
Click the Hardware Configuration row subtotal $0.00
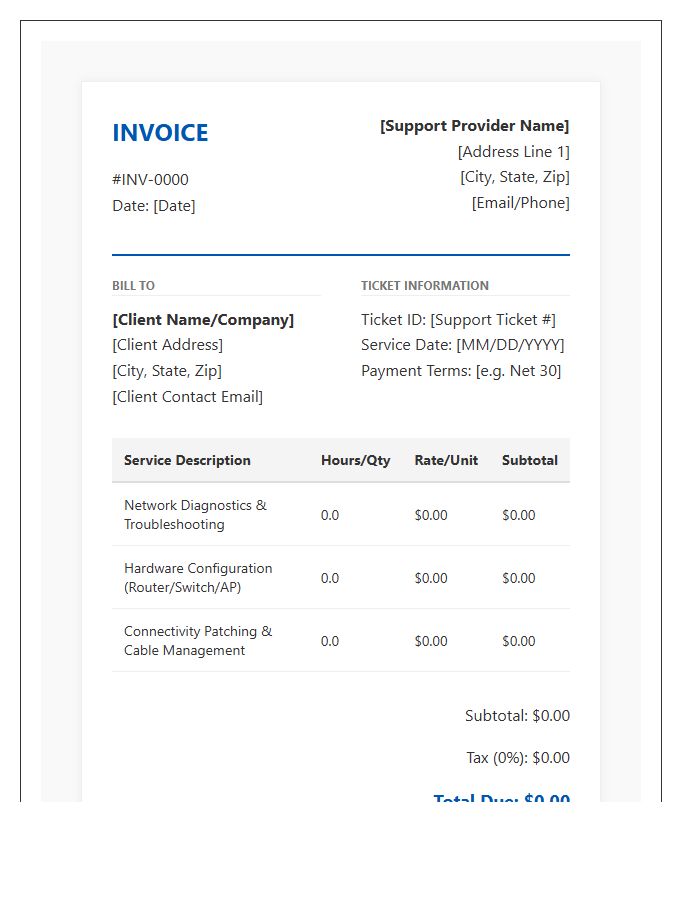tap(519, 578)
